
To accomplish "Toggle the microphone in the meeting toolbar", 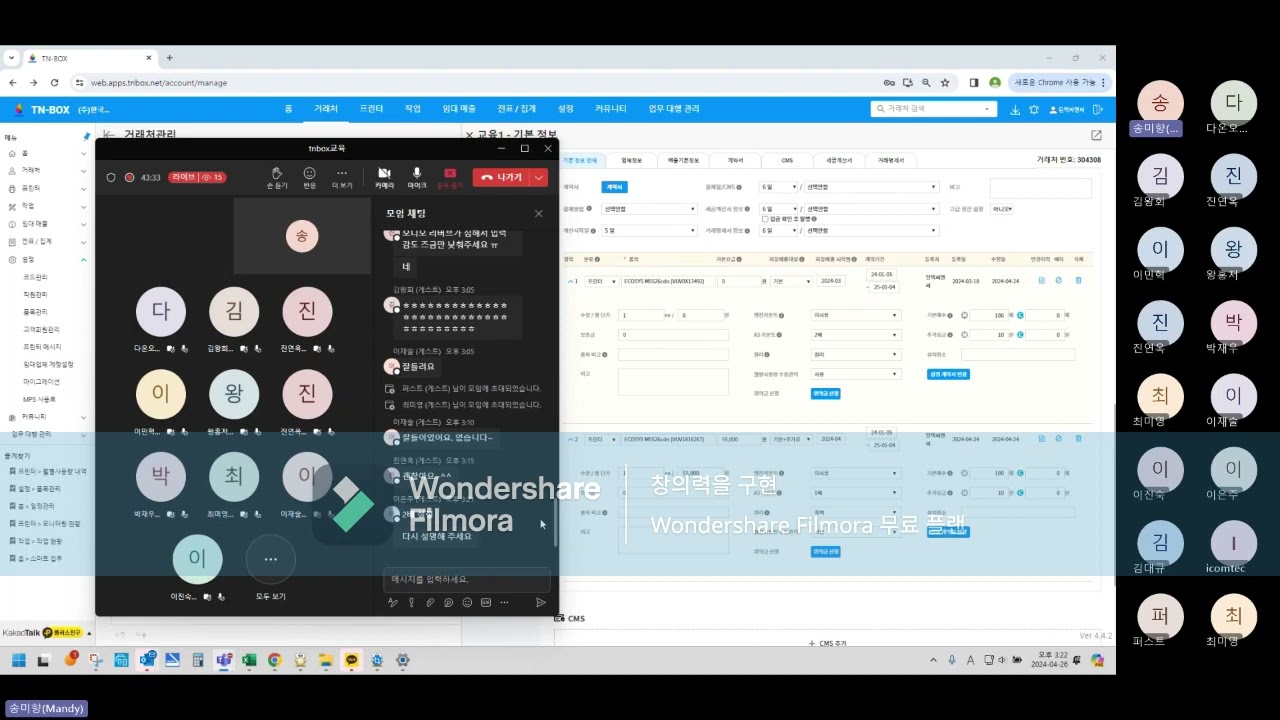I will [x=417, y=177].
